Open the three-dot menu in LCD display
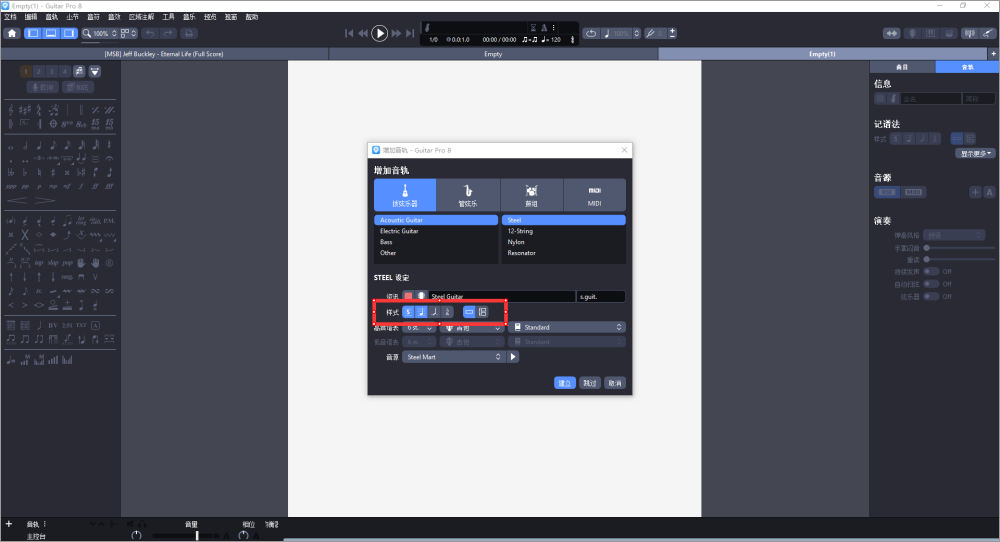This screenshot has height=542, width=1000. click(x=554, y=27)
